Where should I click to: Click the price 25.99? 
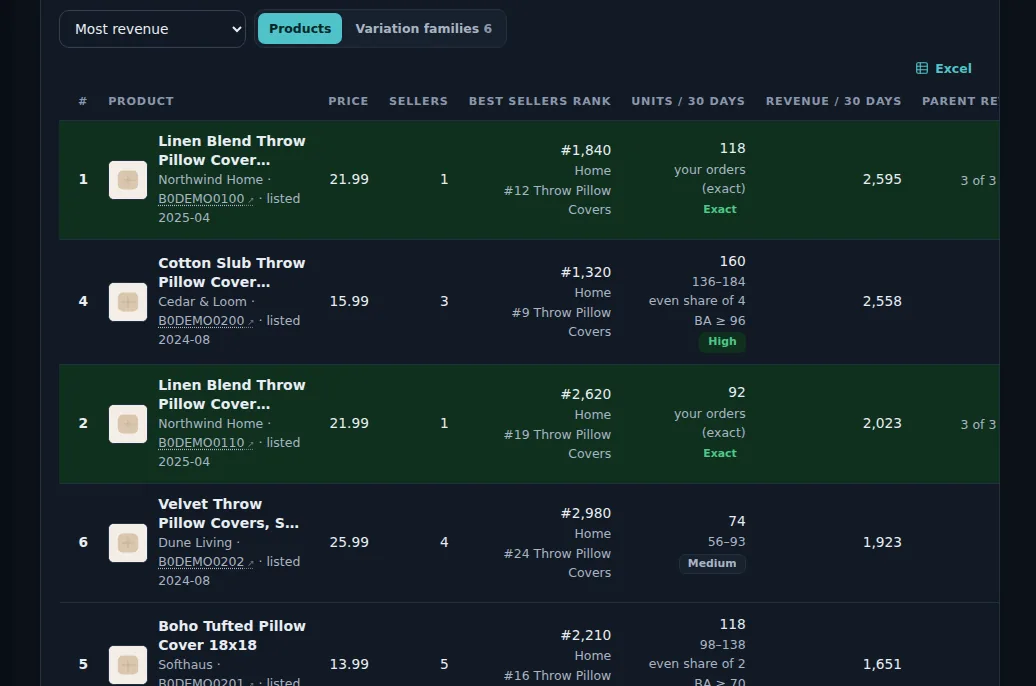tap(349, 542)
